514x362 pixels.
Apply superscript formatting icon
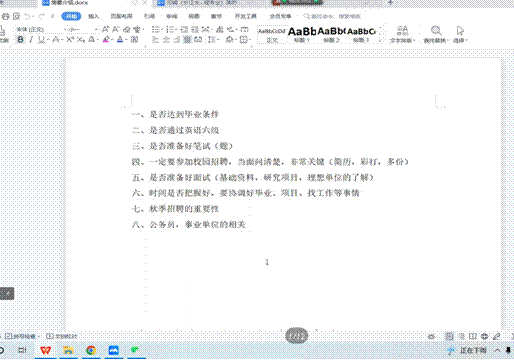pos(69,40)
